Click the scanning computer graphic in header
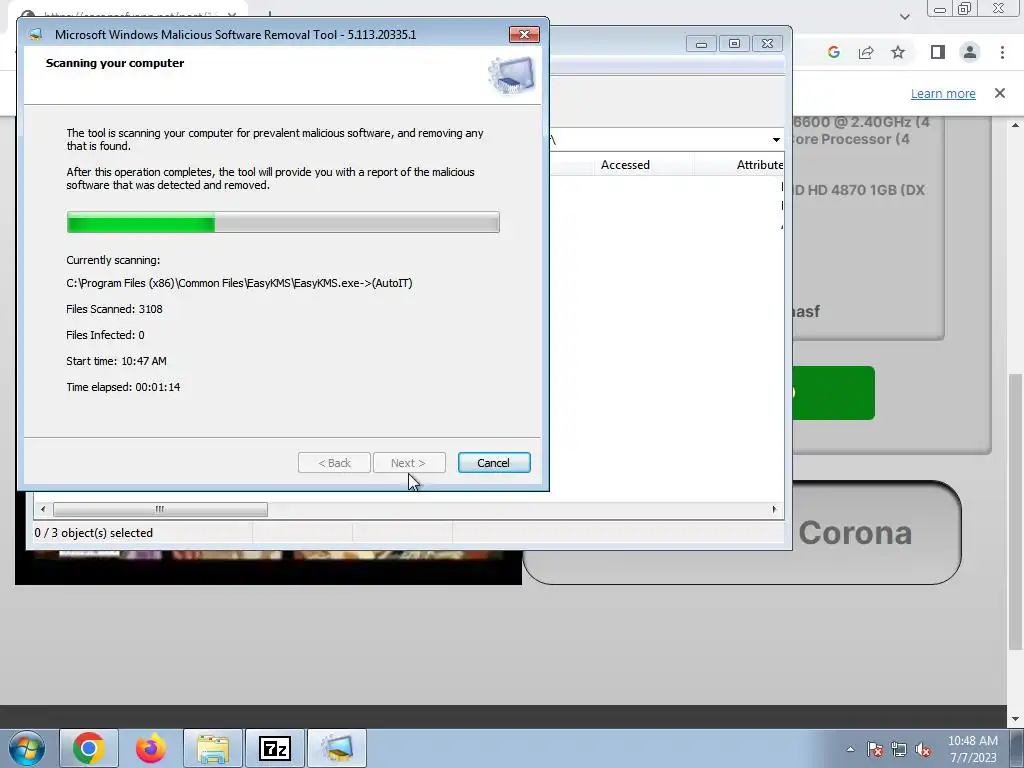The width and height of the screenshot is (1024, 768). 511,75
